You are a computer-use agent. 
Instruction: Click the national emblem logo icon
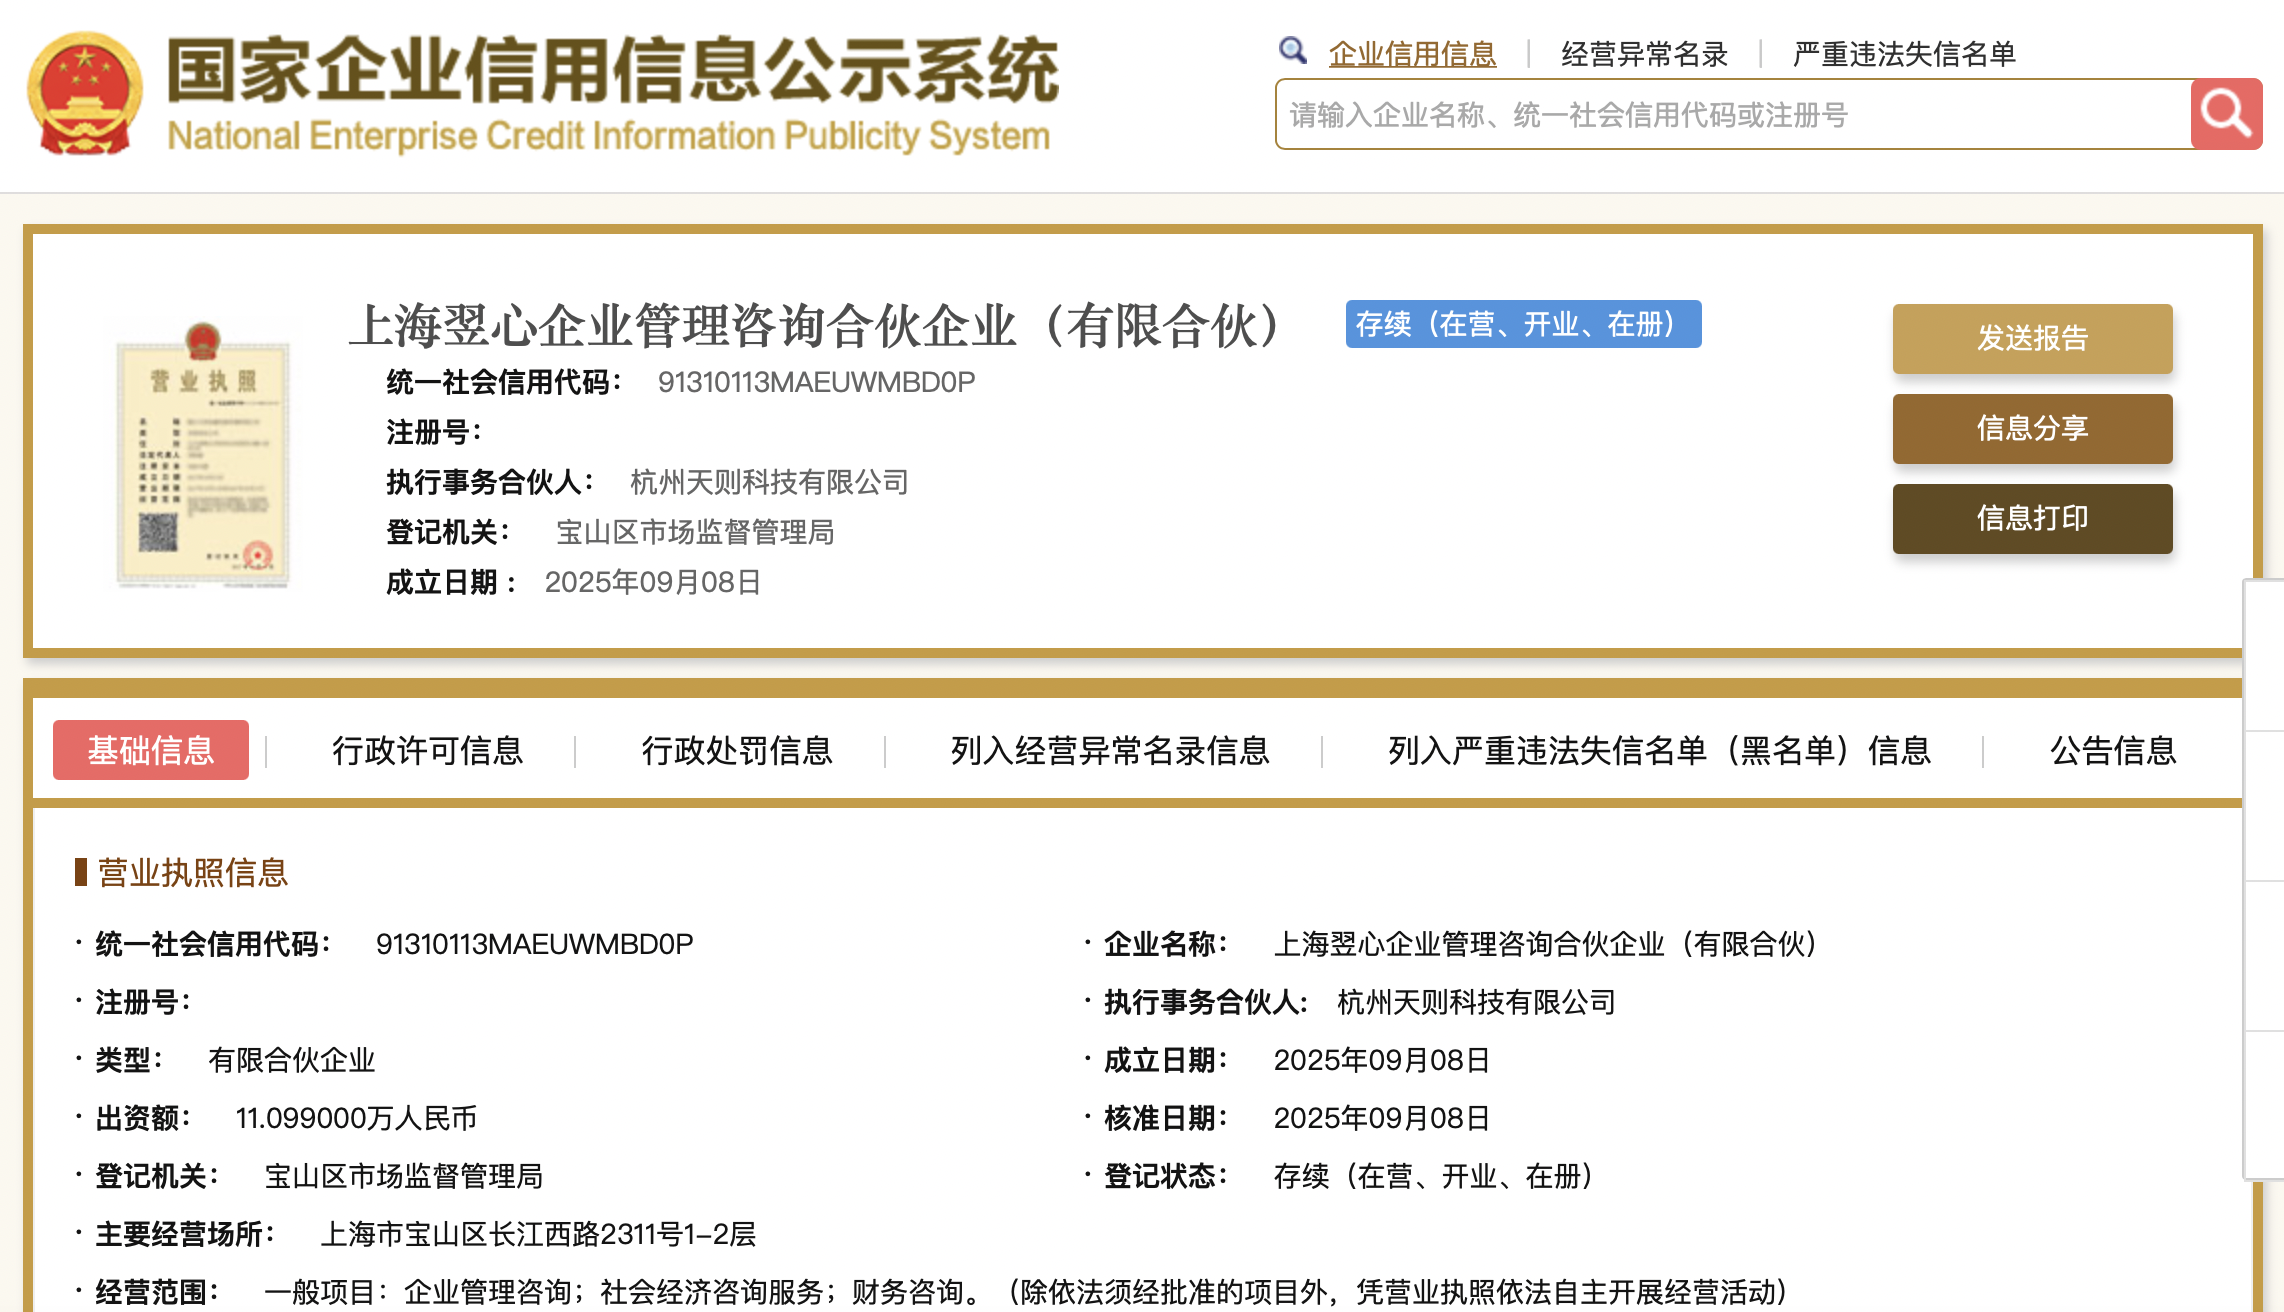coord(84,94)
